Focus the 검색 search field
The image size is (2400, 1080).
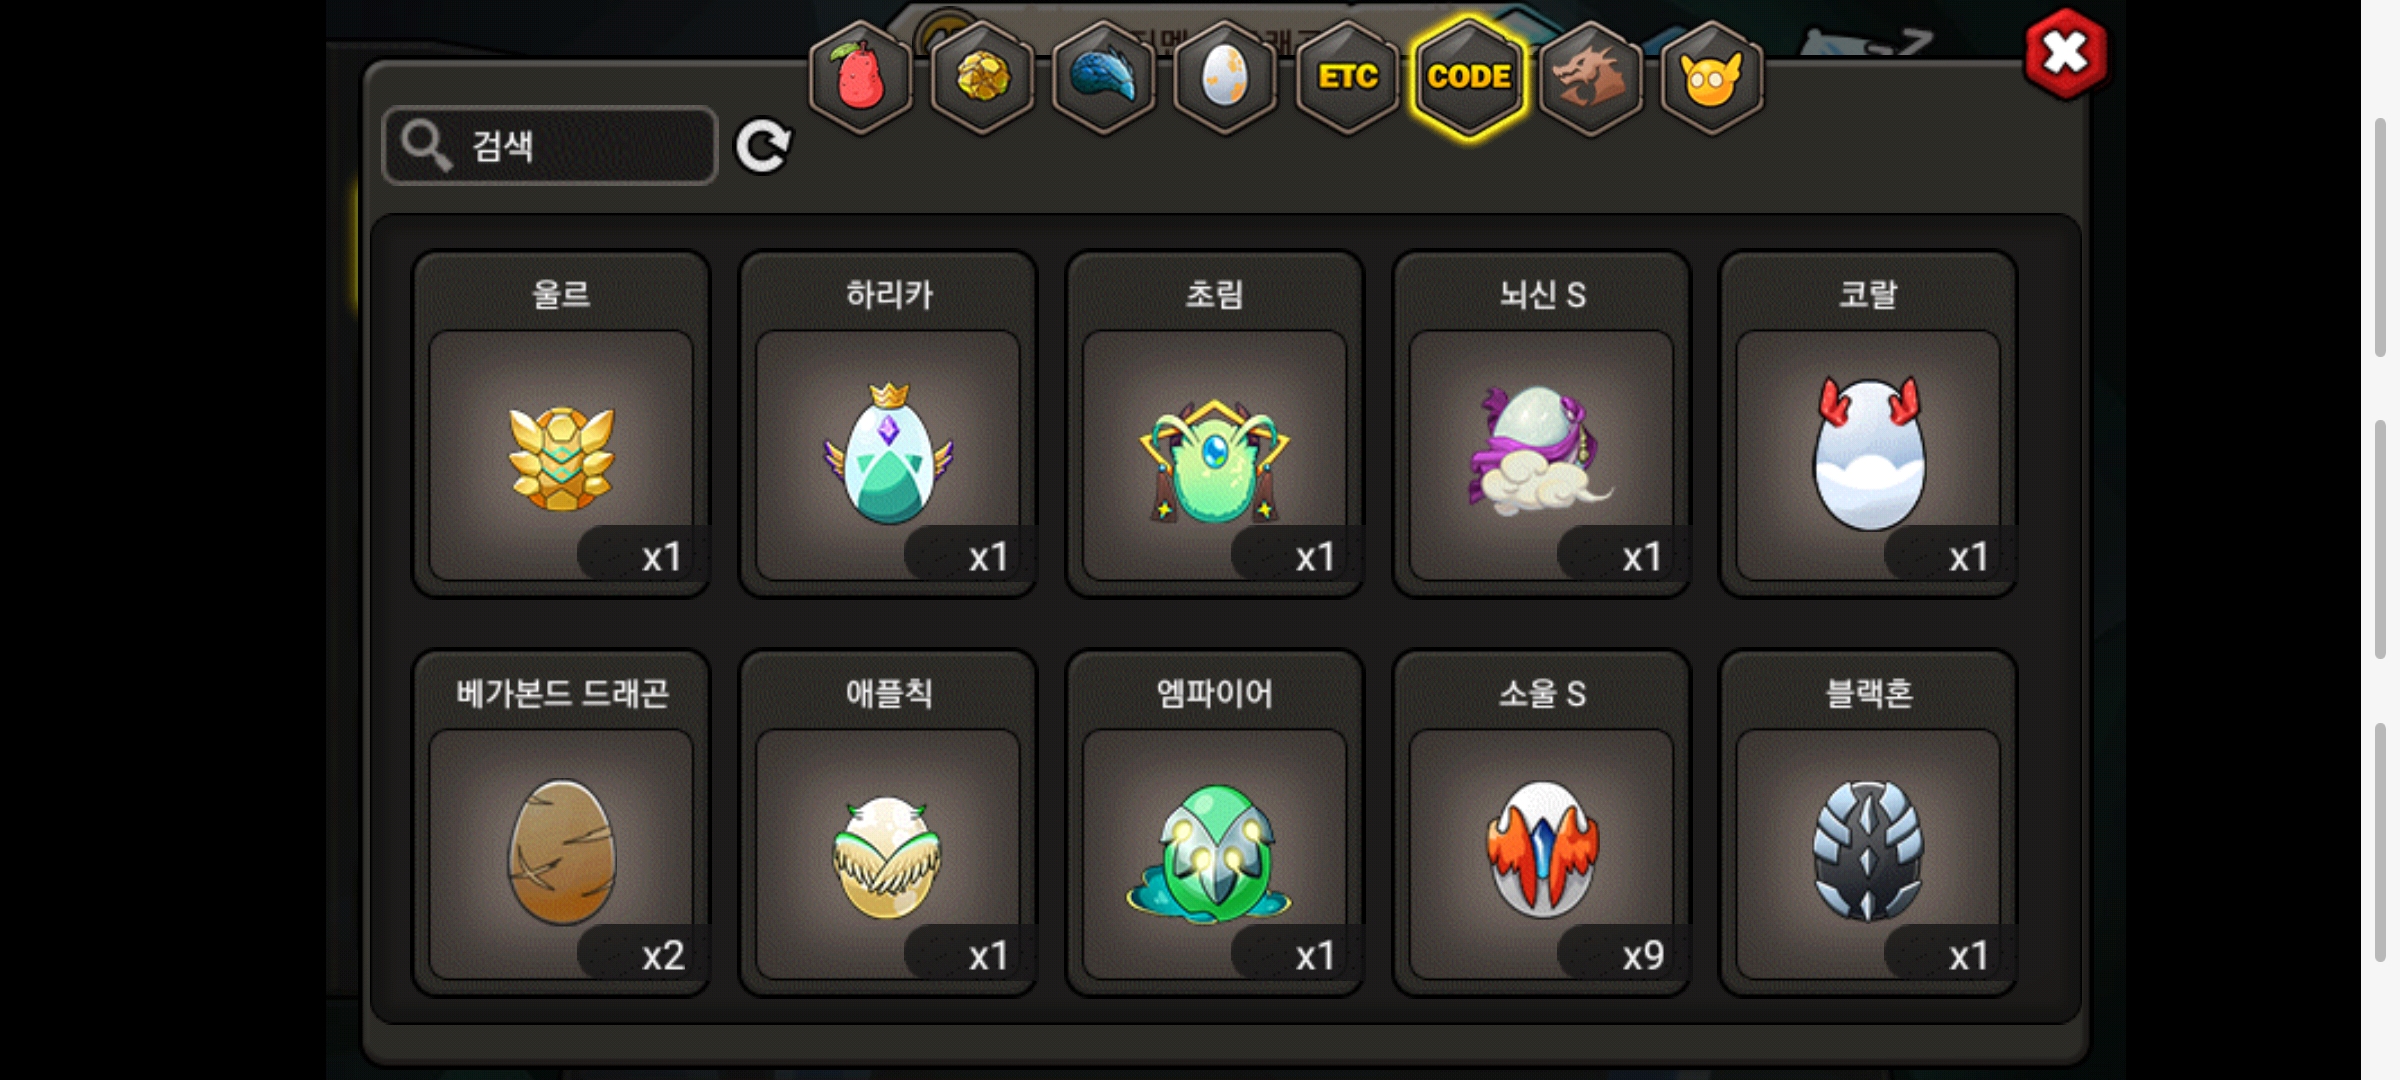click(550, 146)
